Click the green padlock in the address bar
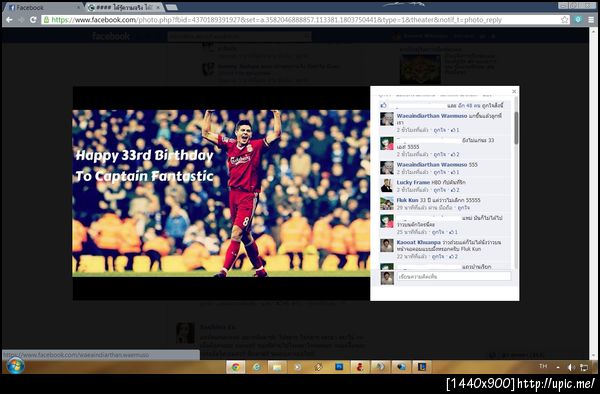This screenshot has height=394, width=600. (47, 20)
